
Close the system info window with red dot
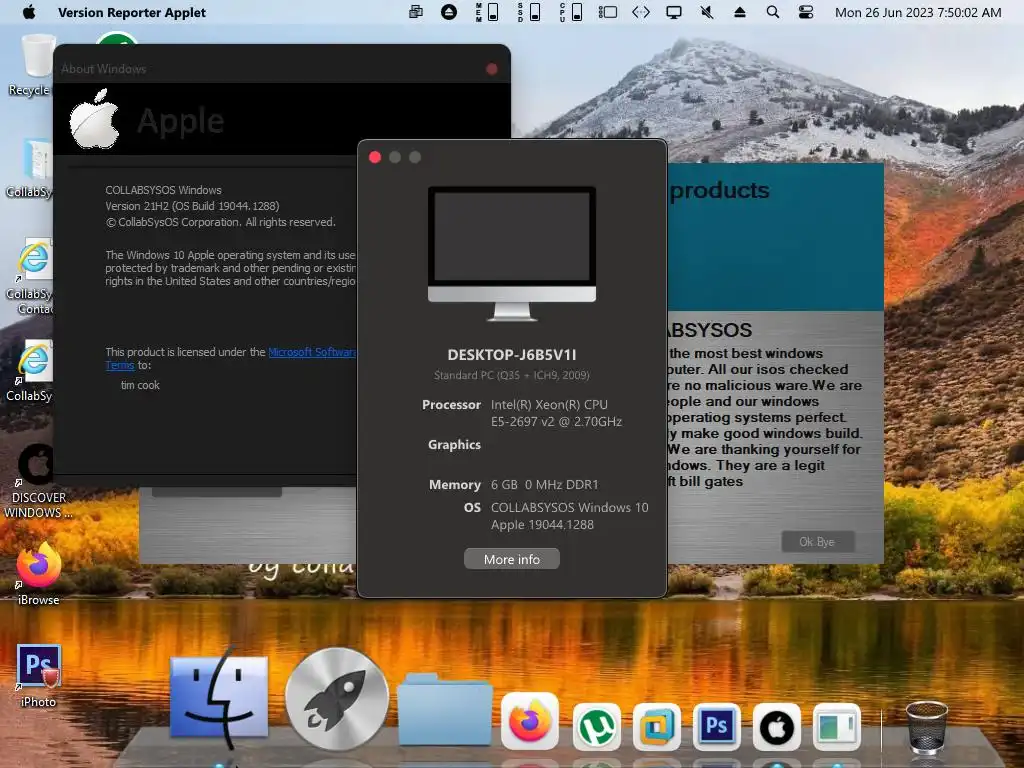coord(375,157)
